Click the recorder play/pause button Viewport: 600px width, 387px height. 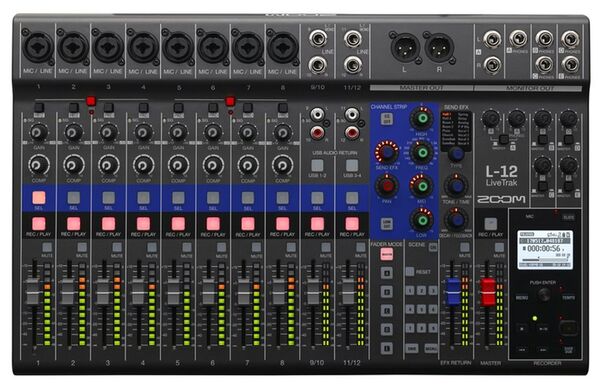(x=543, y=328)
